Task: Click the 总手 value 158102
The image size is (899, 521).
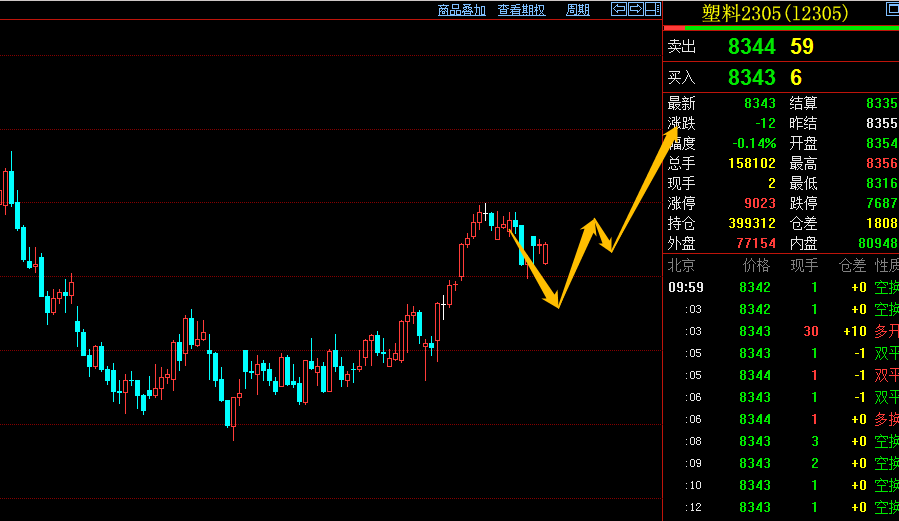Action: (752, 163)
